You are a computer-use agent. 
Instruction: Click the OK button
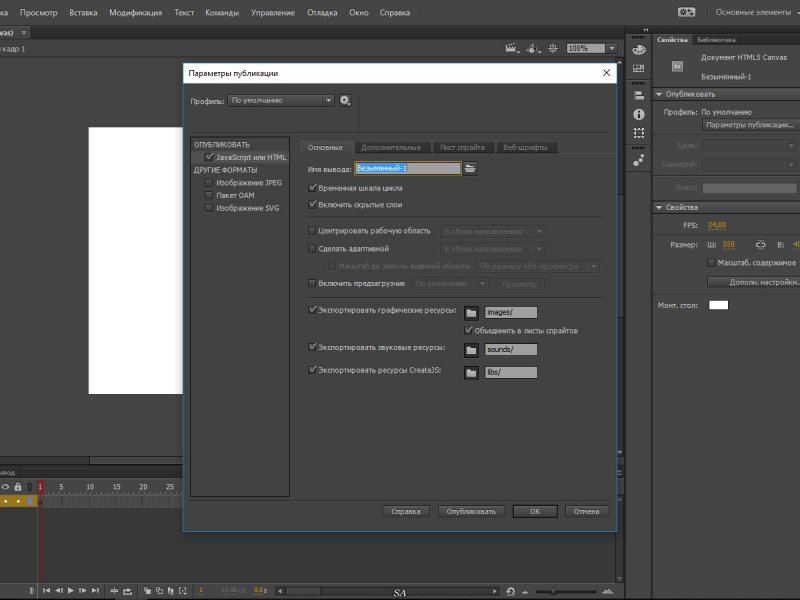pyautogui.click(x=535, y=511)
